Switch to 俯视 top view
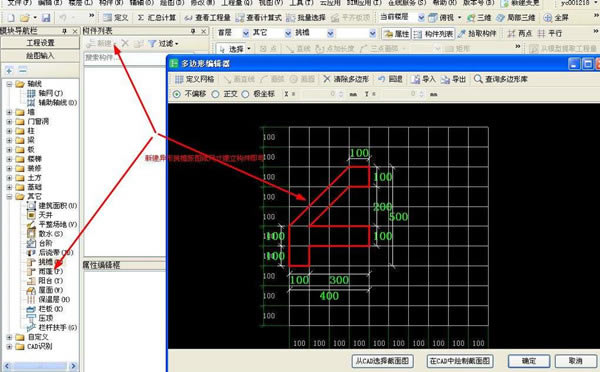Image resolution: width=600 pixels, height=372 pixels. coord(441,18)
